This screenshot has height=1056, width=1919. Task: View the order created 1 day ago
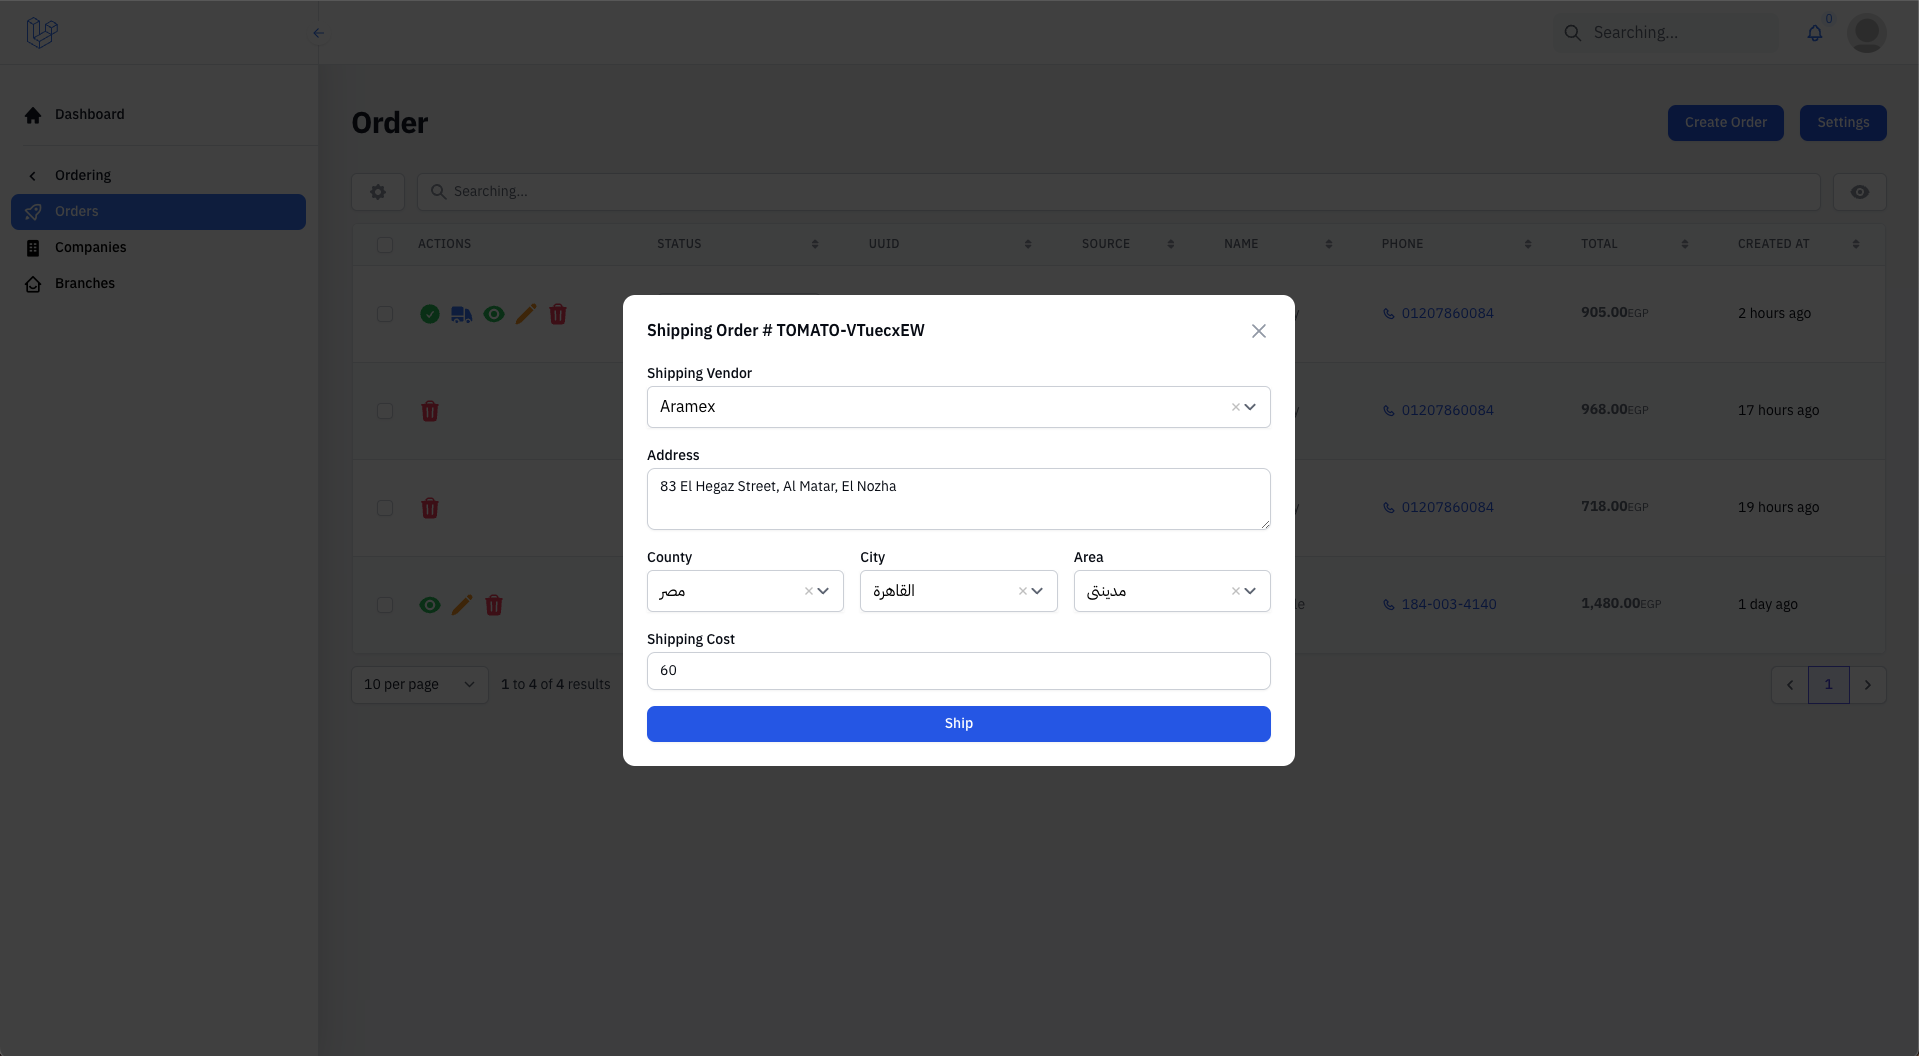pyautogui.click(x=430, y=605)
